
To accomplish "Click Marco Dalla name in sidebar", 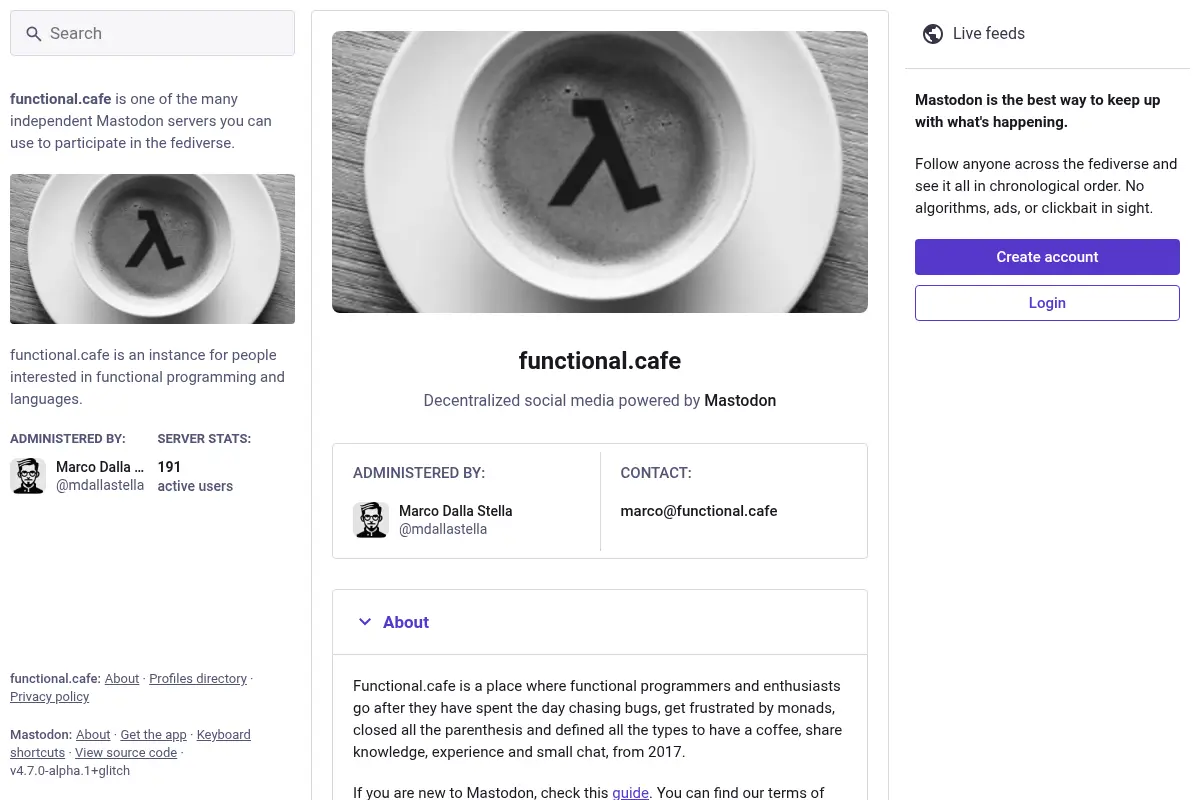I will coord(100,467).
